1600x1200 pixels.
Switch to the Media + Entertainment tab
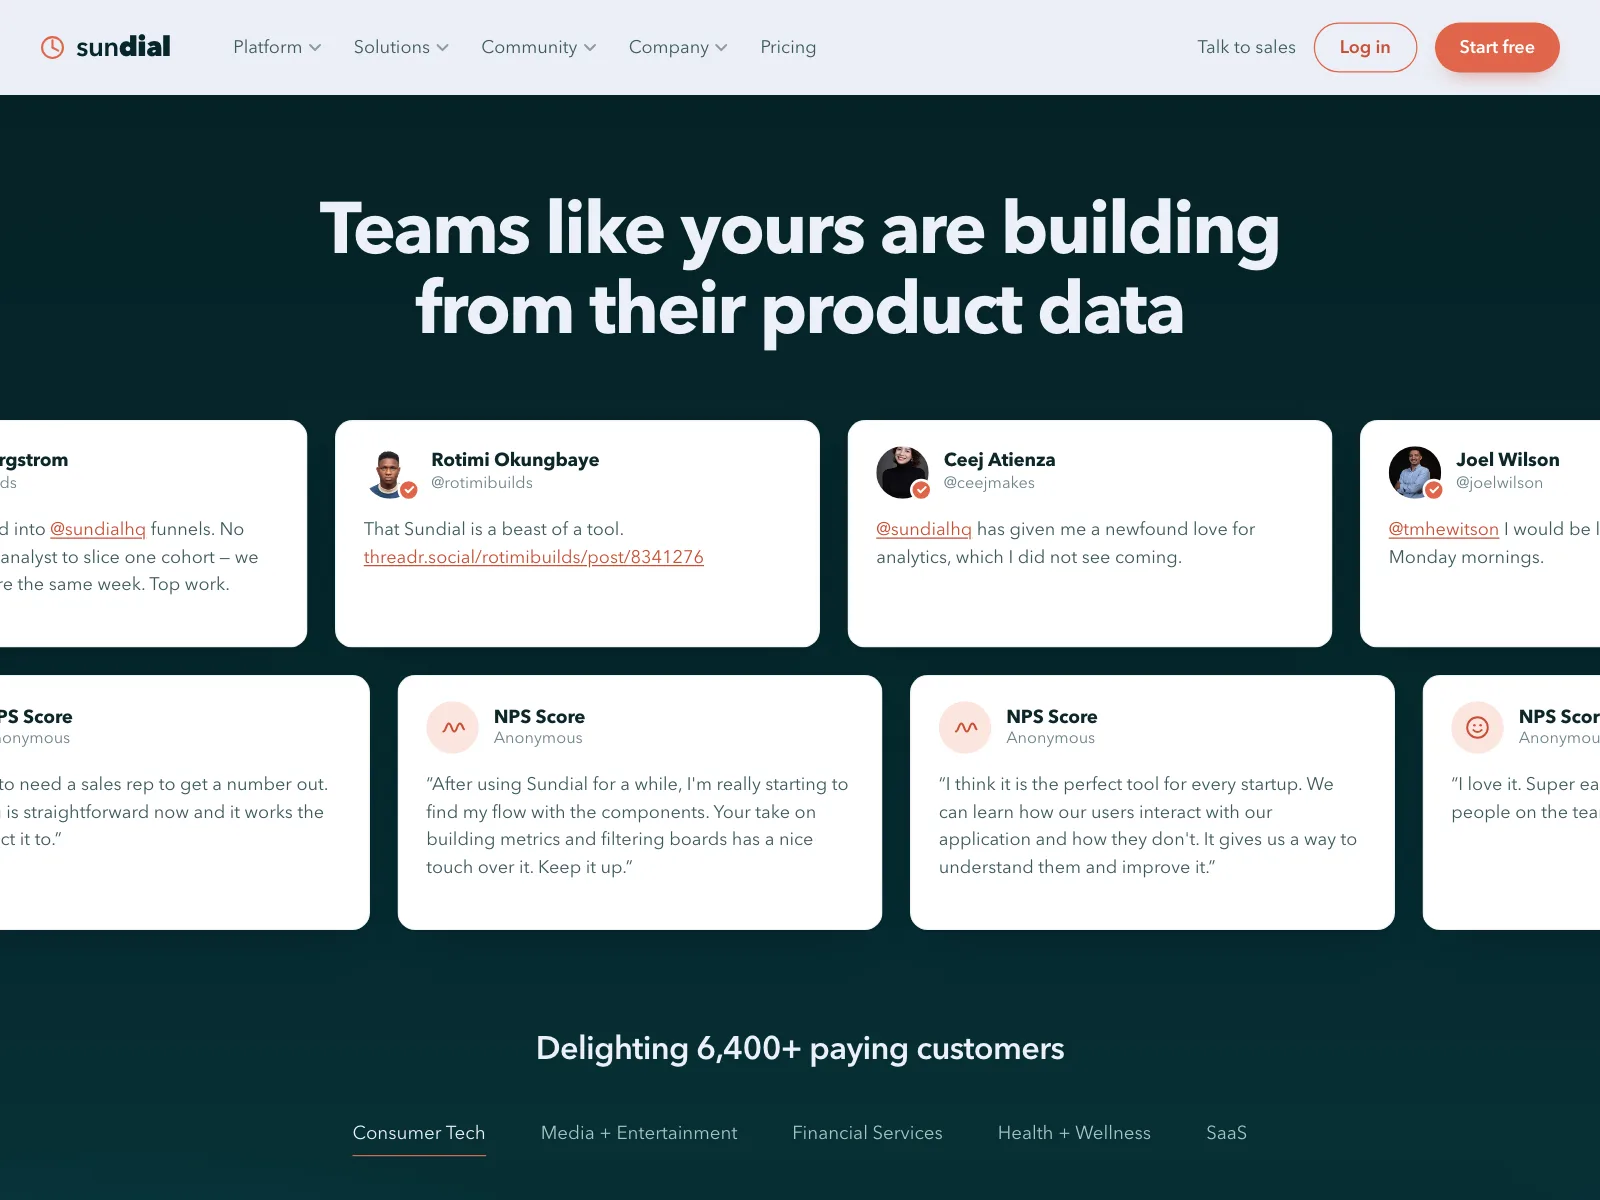point(639,1133)
